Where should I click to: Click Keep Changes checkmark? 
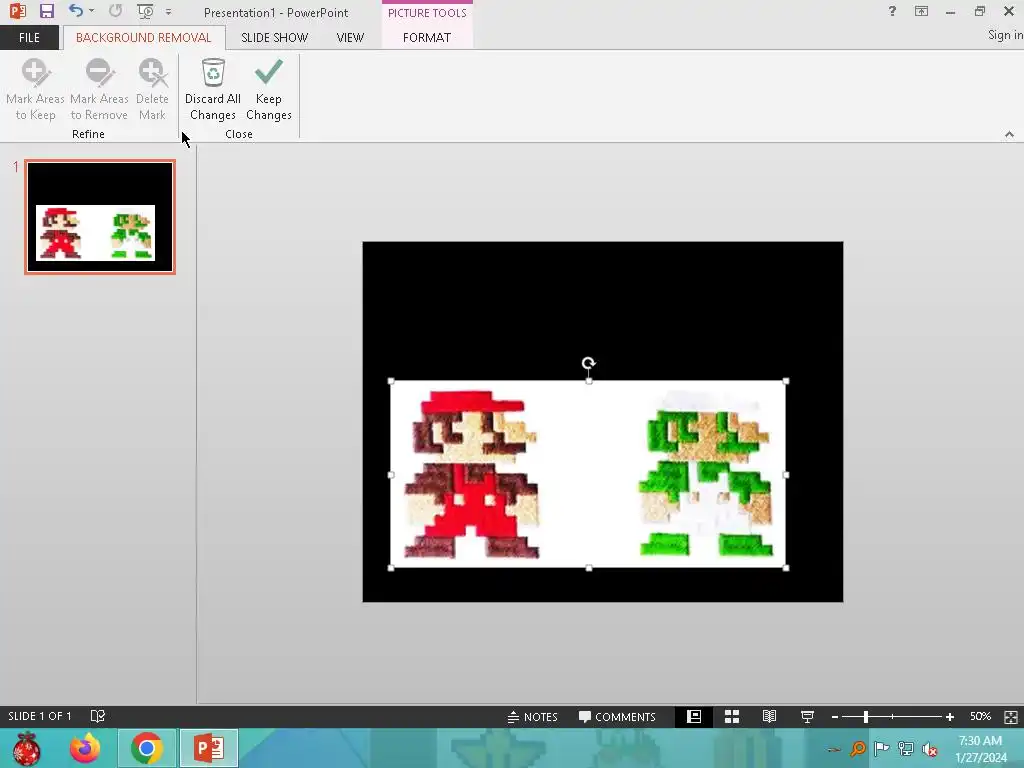268,72
